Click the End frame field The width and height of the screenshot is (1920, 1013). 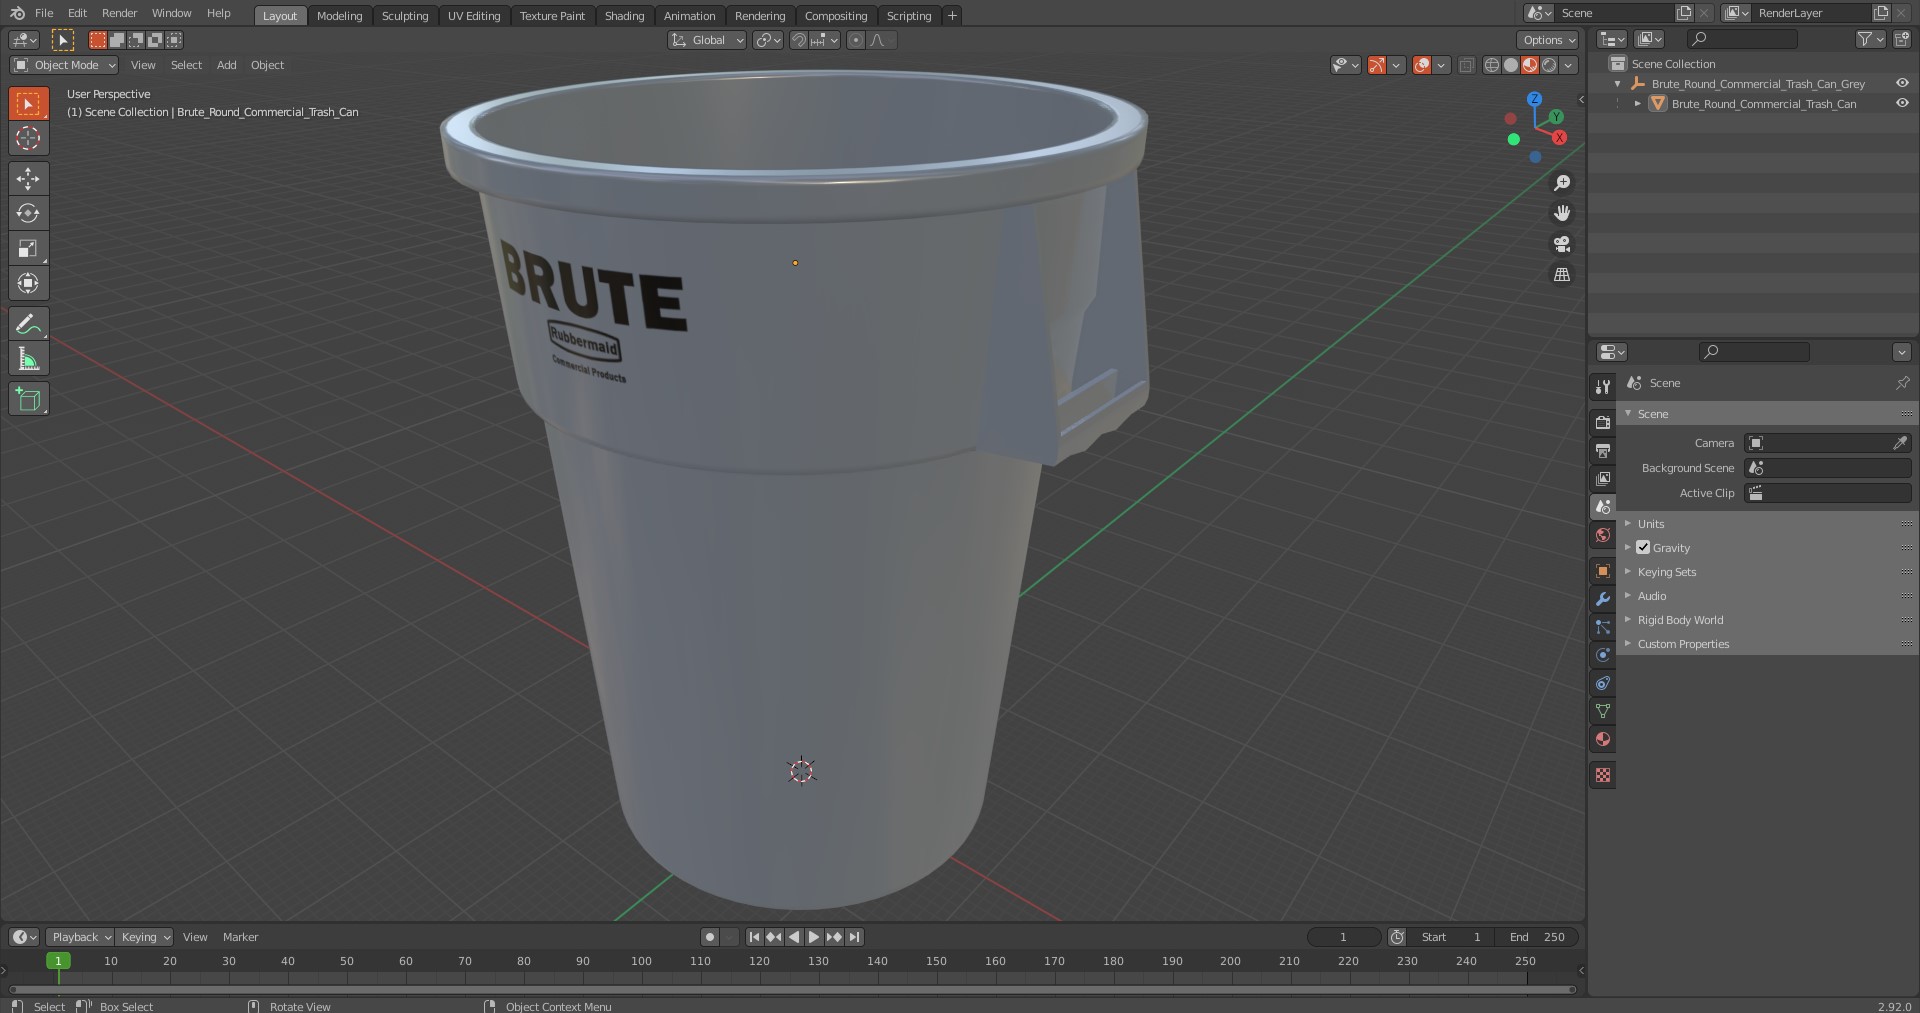(x=1537, y=937)
